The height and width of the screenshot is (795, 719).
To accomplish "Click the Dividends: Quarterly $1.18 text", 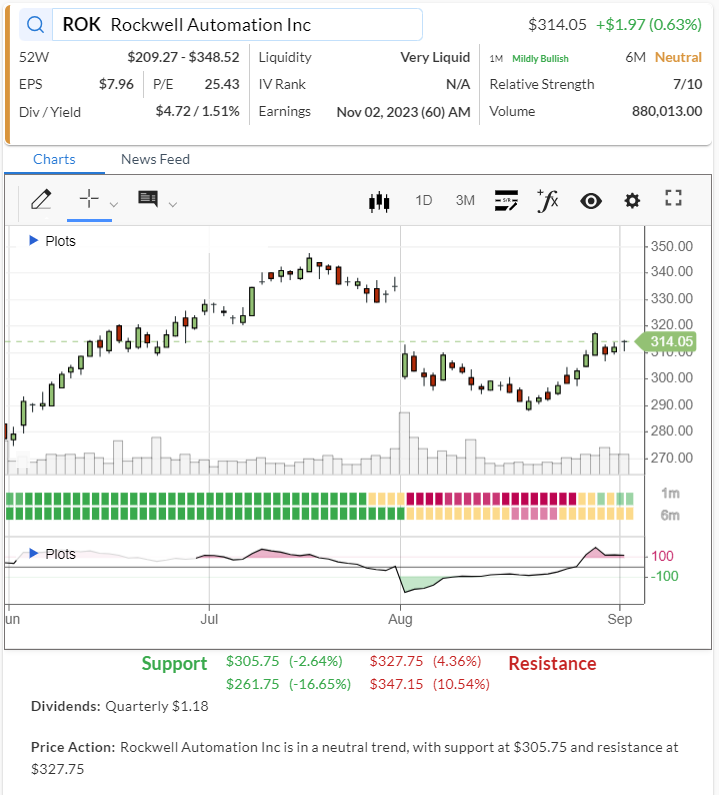I will 120,706.
